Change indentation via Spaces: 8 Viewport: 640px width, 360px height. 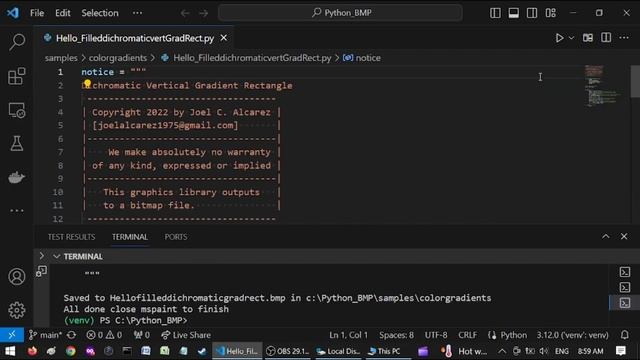[x=396, y=335]
